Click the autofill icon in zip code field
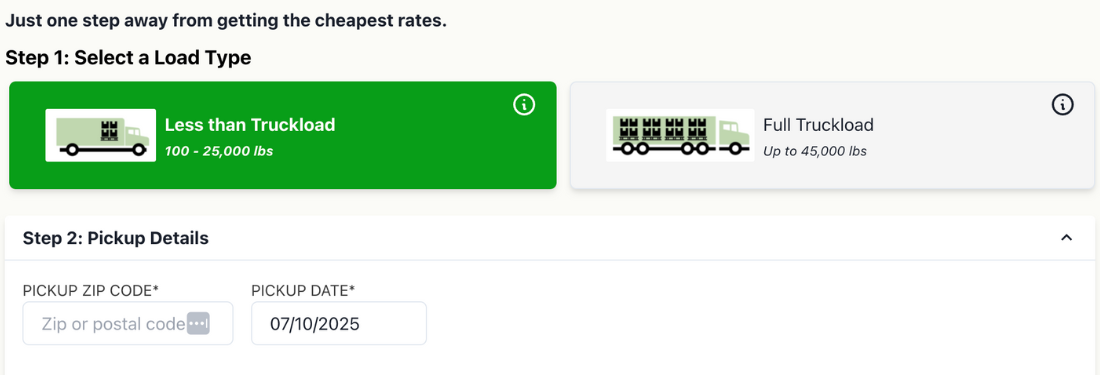Screen dimensions: 1100x375 [199, 324]
